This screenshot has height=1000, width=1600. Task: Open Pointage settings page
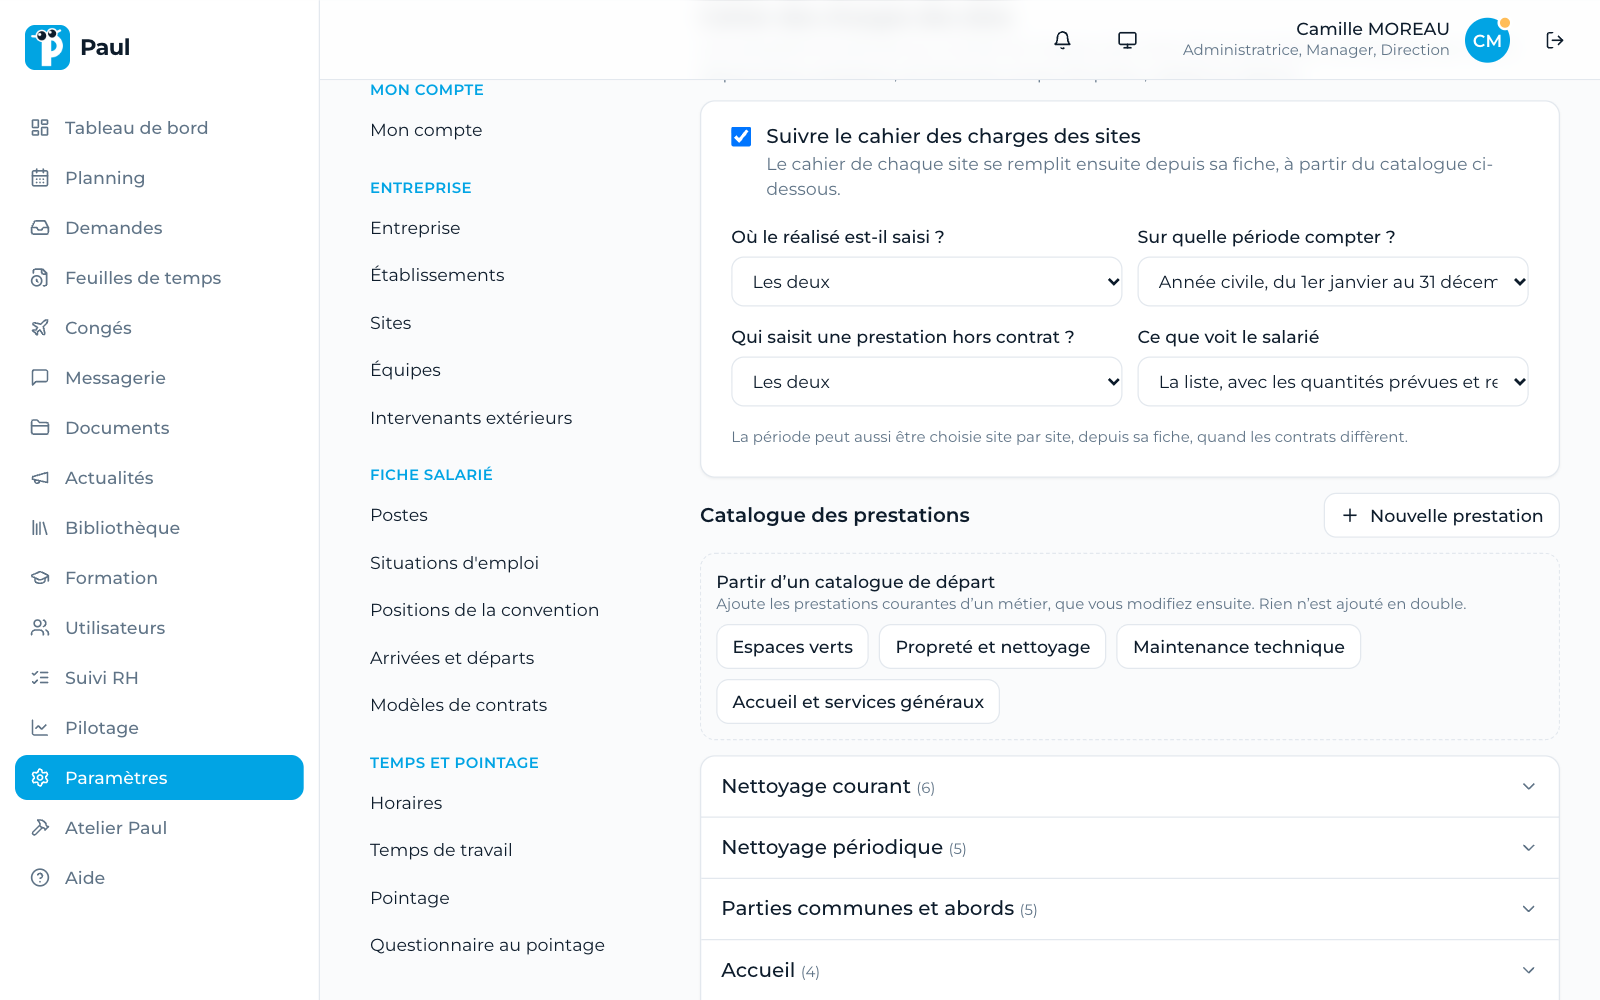click(x=410, y=898)
